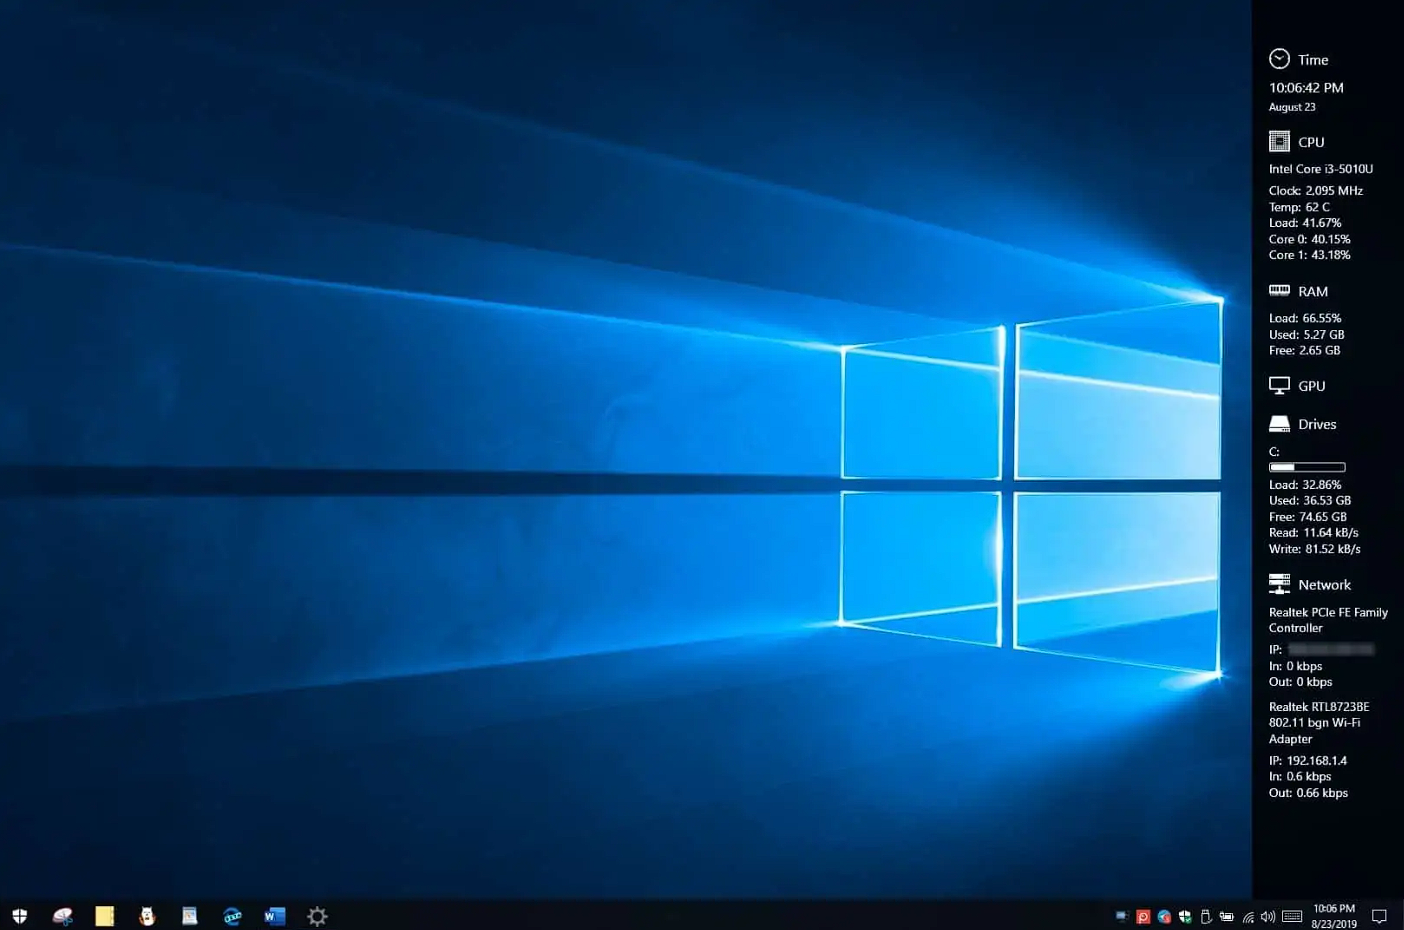The width and height of the screenshot is (1404, 930).
Task: Launch the Edge browser from taskbar
Action: [x=232, y=916]
